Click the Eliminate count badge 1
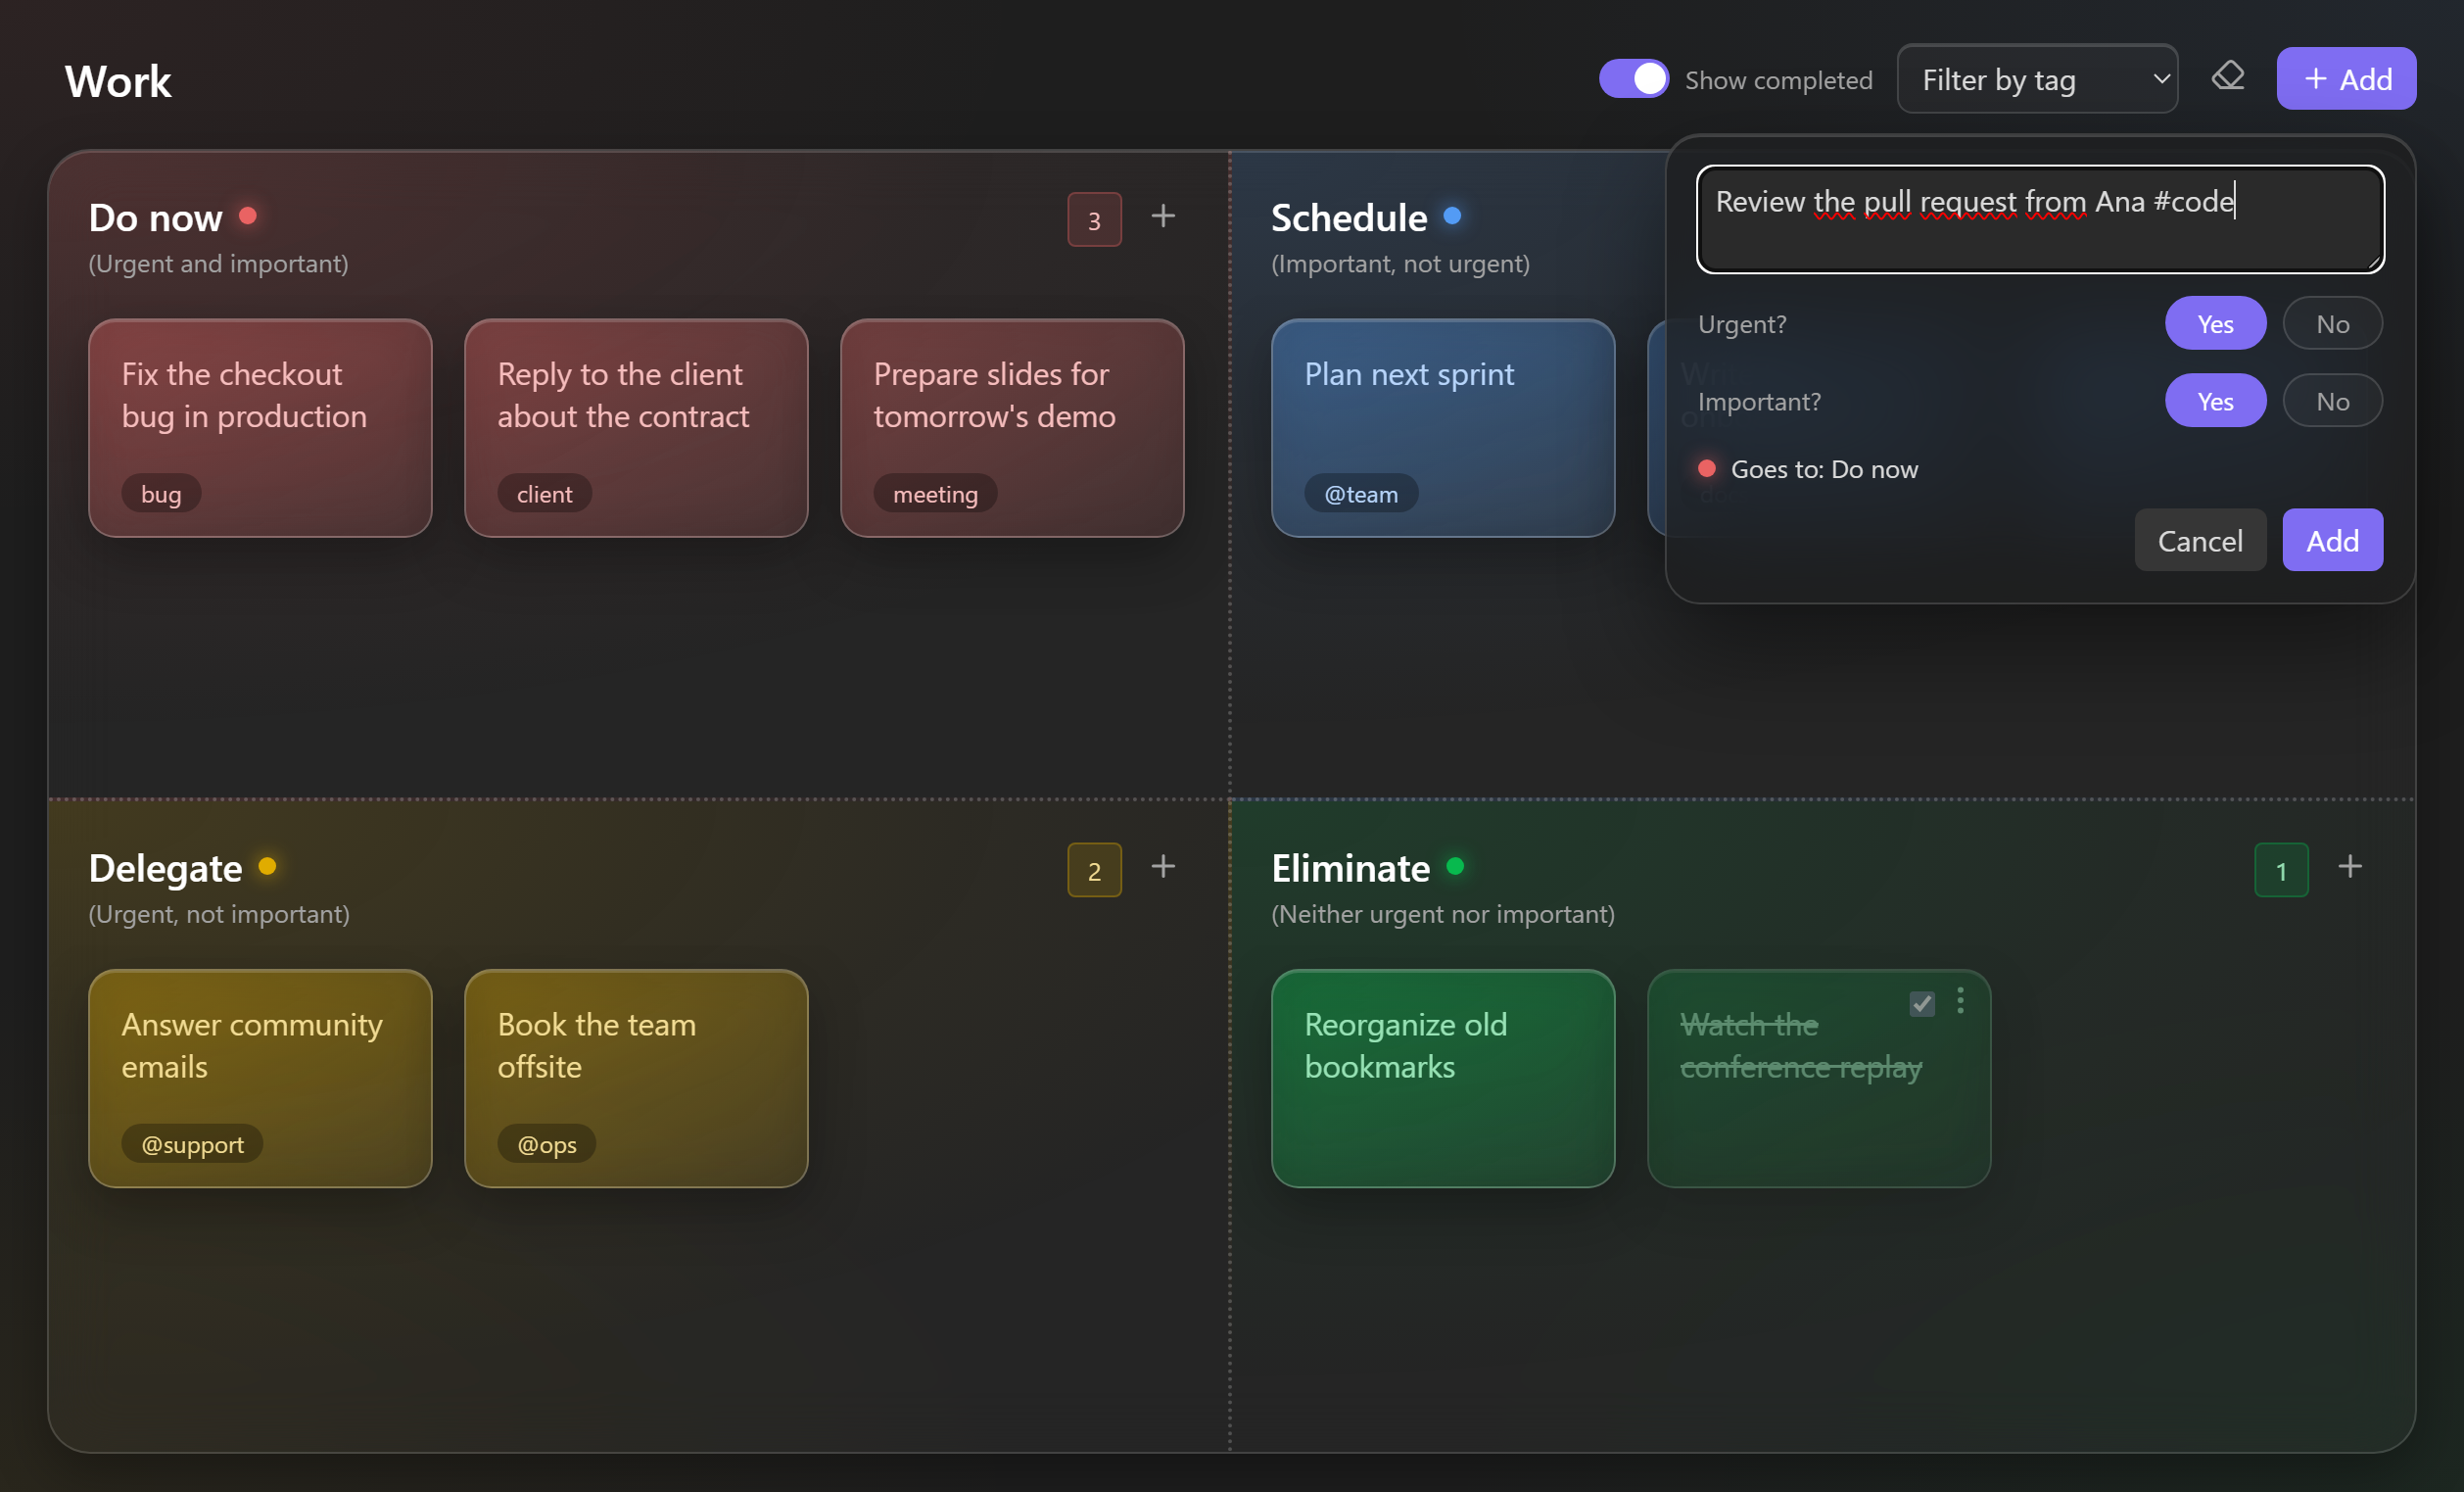Viewport: 2464px width, 1492px height. (x=2281, y=871)
